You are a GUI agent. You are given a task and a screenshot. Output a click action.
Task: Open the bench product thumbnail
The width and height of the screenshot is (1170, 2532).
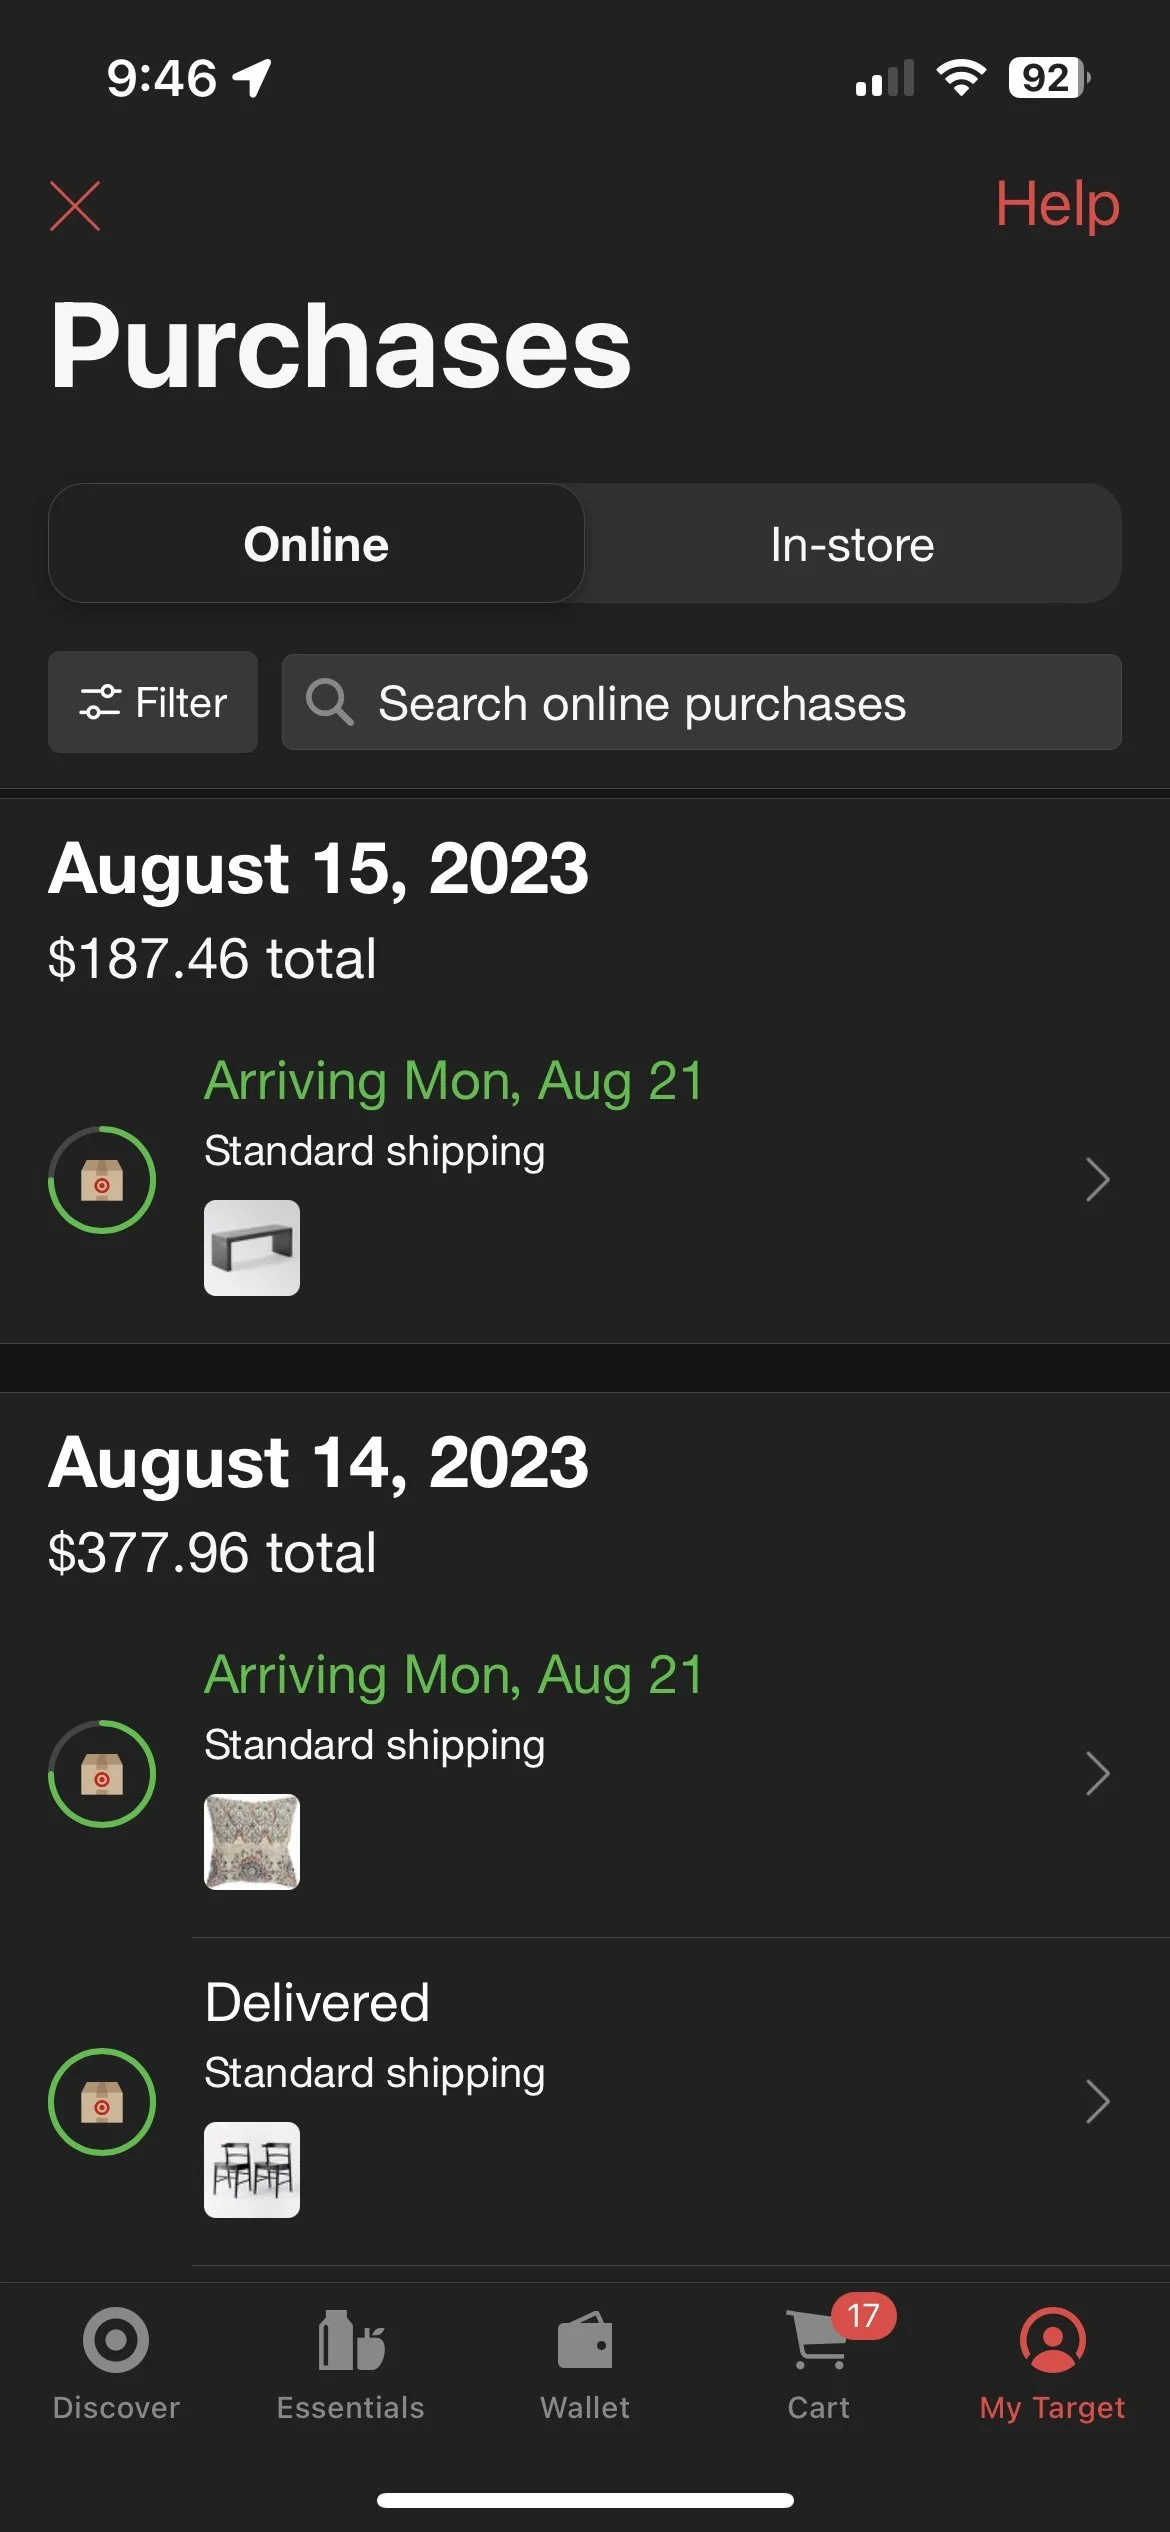(x=252, y=1248)
